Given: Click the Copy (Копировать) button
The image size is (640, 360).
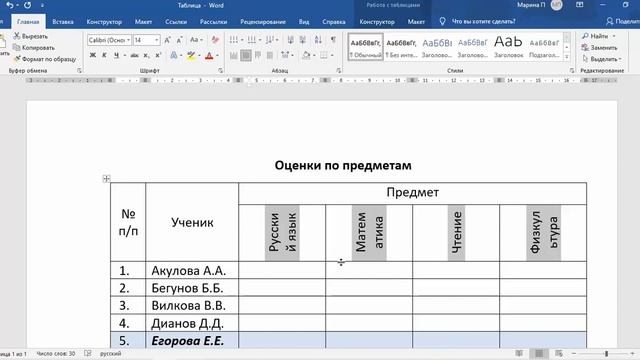Looking at the screenshot, I should click(x=34, y=48).
